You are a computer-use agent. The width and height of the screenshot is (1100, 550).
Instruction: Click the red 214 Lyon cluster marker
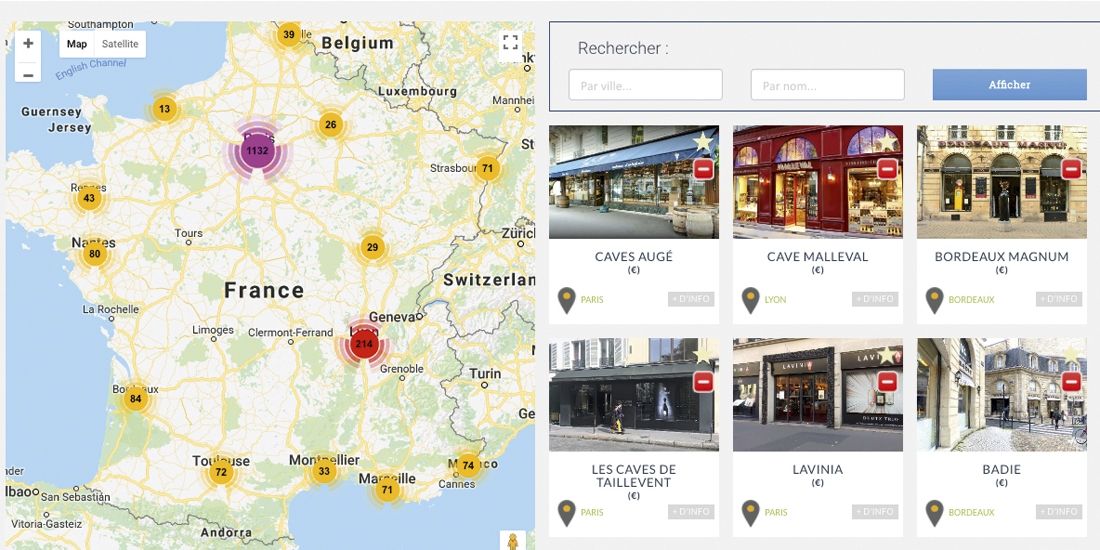(x=363, y=344)
